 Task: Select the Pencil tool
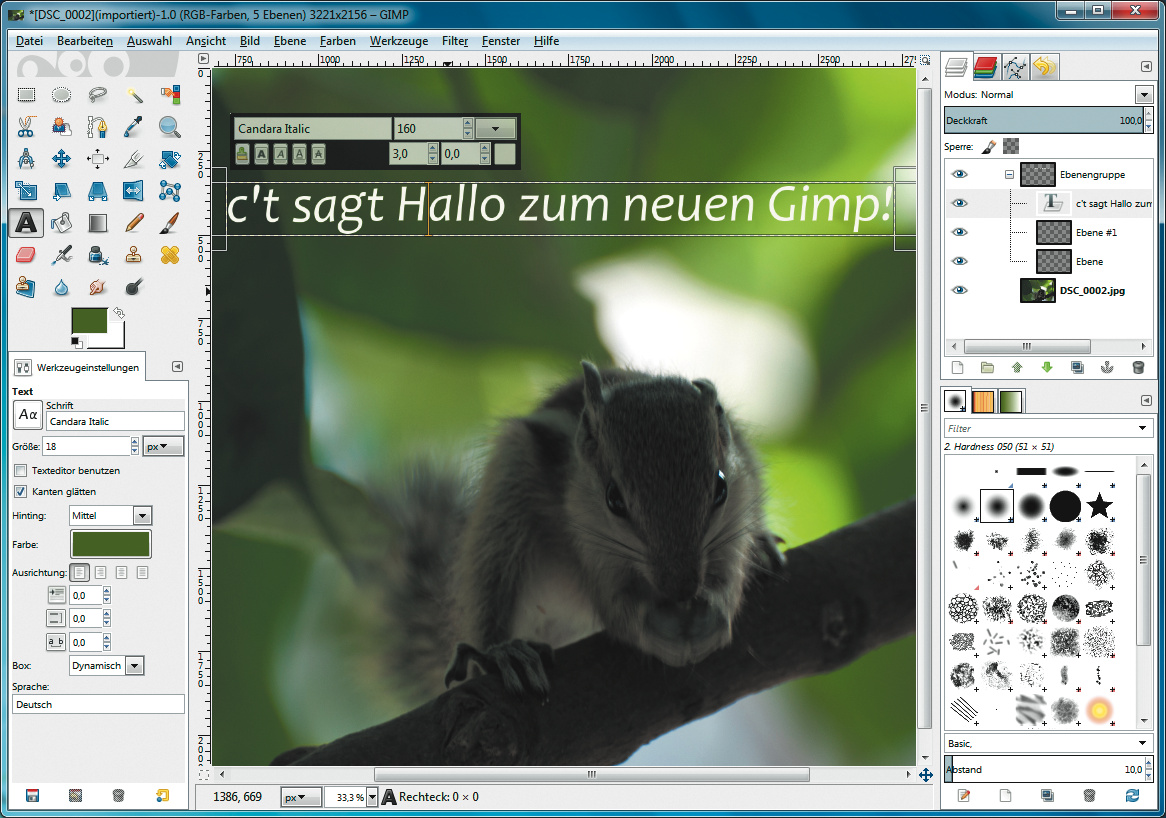(134, 222)
